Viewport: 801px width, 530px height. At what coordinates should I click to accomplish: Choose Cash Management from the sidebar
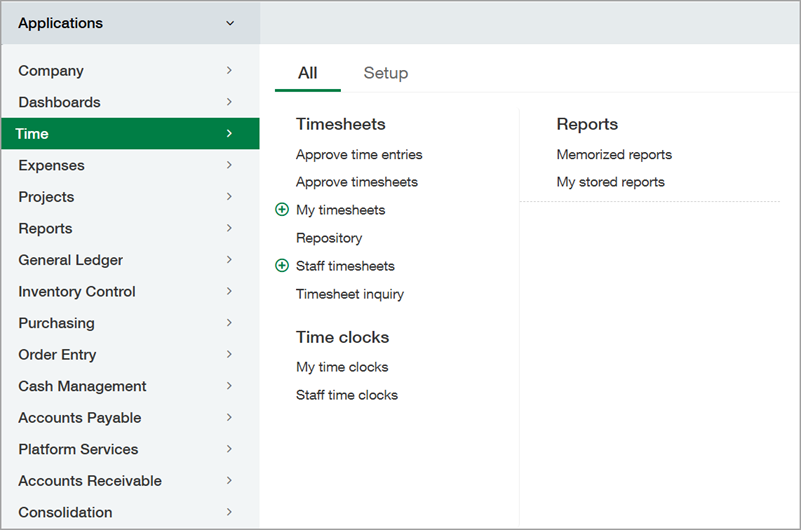coord(82,386)
